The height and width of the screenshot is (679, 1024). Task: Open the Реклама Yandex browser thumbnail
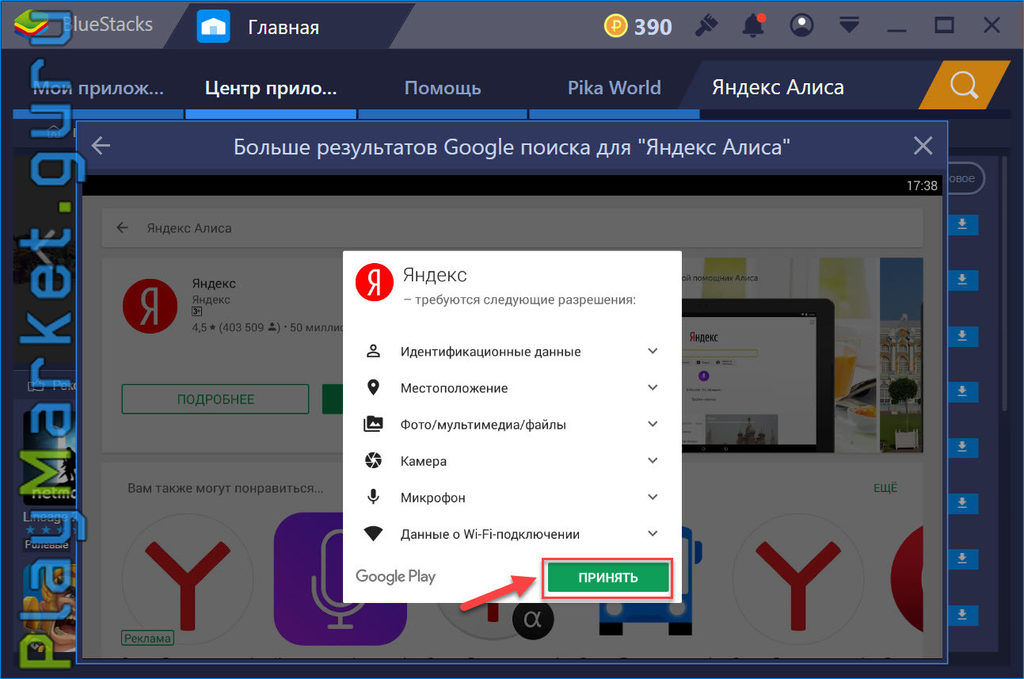187,580
